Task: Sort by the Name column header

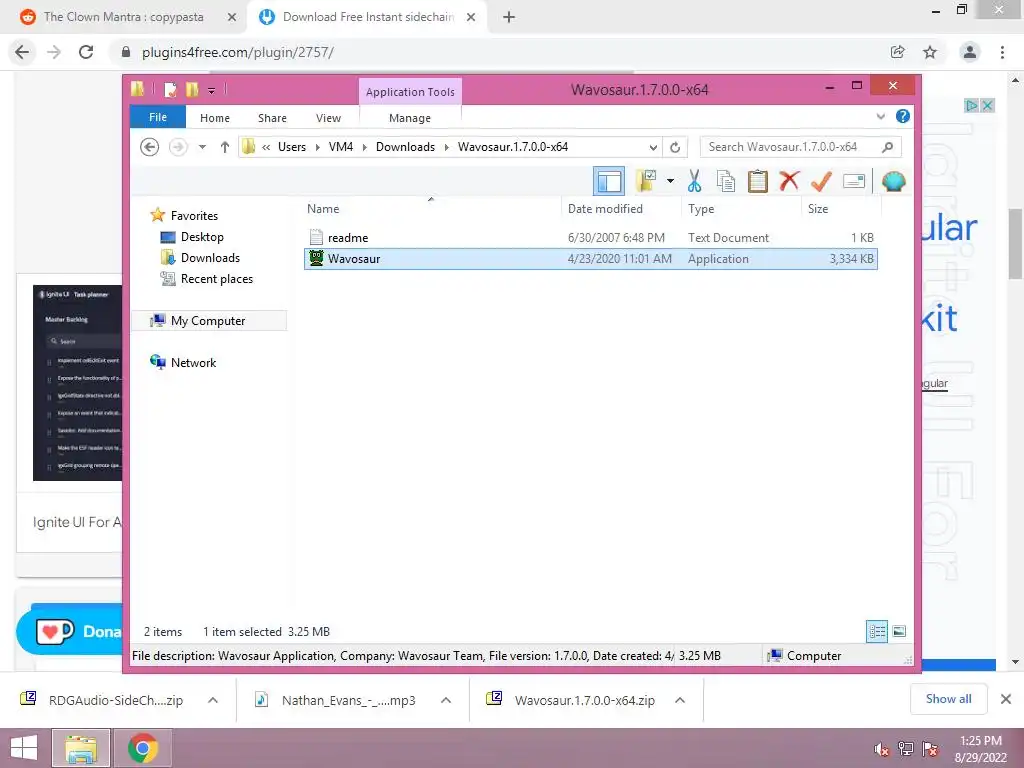Action: tap(431, 209)
